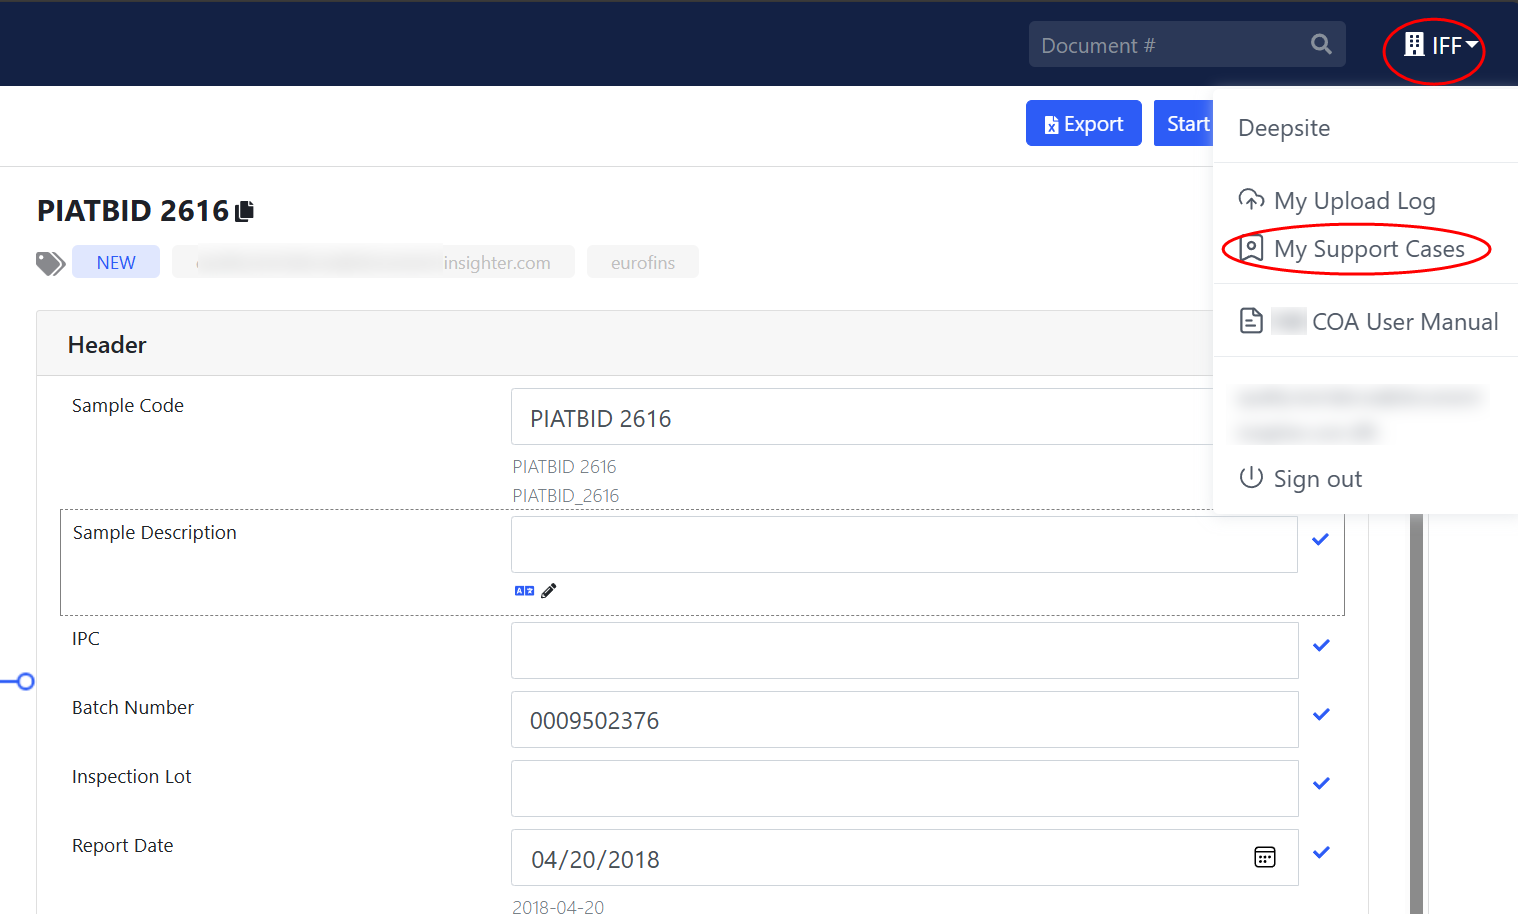This screenshot has width=1518, height=914.
Task: Click the Sign out power icon
Action: 1251,478
